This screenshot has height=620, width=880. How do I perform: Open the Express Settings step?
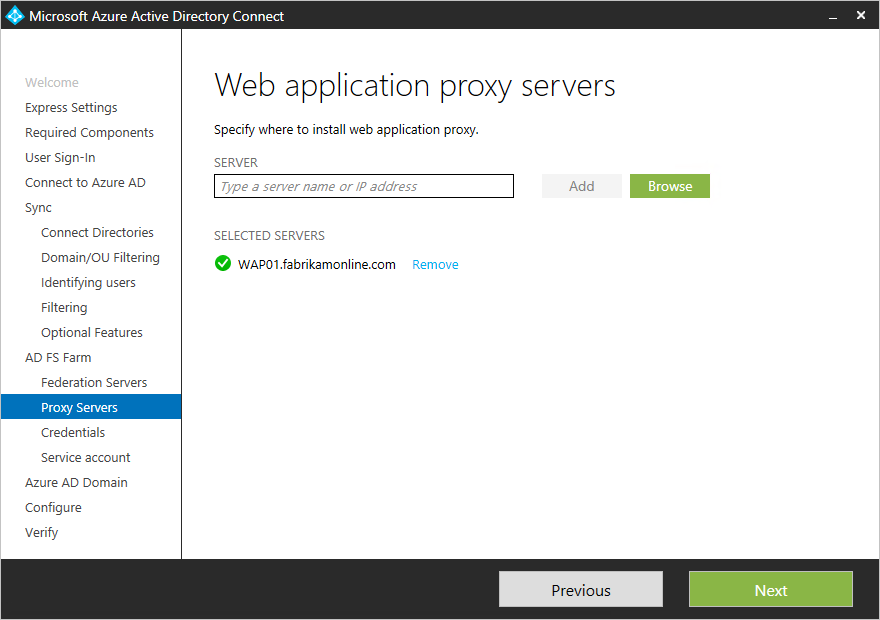pyautogui.click(x=71, y=107)
